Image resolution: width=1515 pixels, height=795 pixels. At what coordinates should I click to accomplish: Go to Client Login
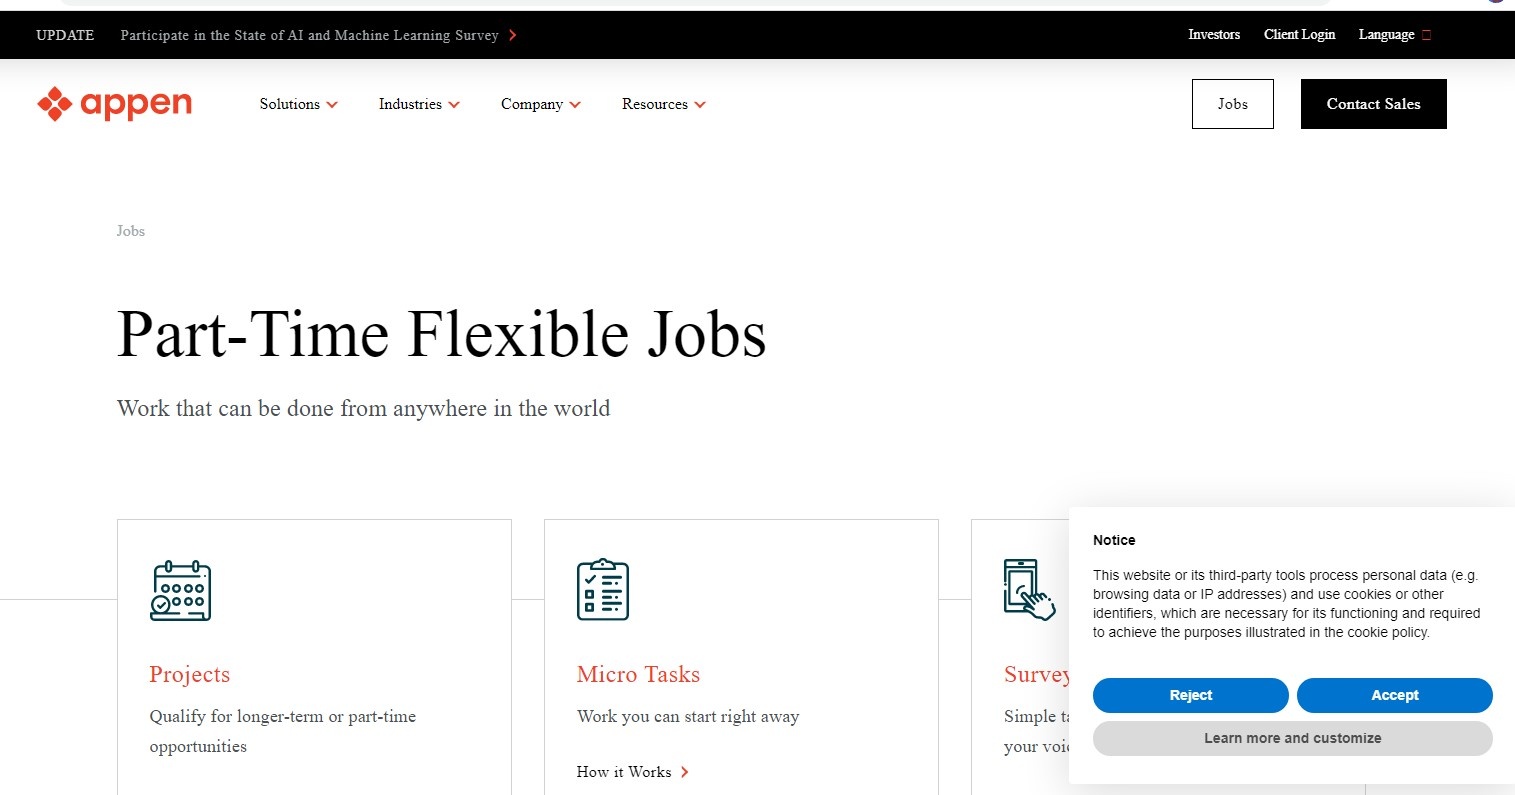[1299, 34]
